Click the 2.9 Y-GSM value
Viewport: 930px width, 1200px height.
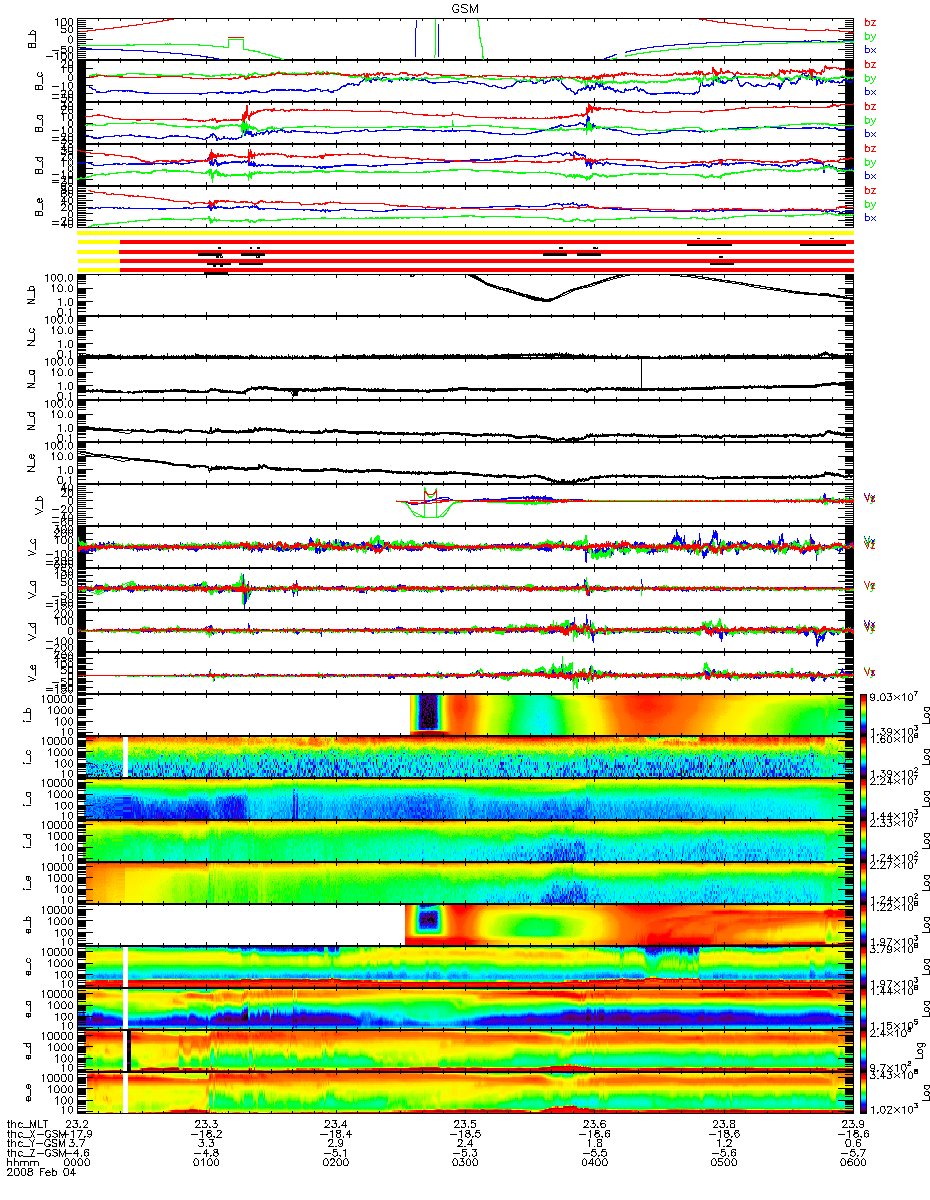(336, 1144)
